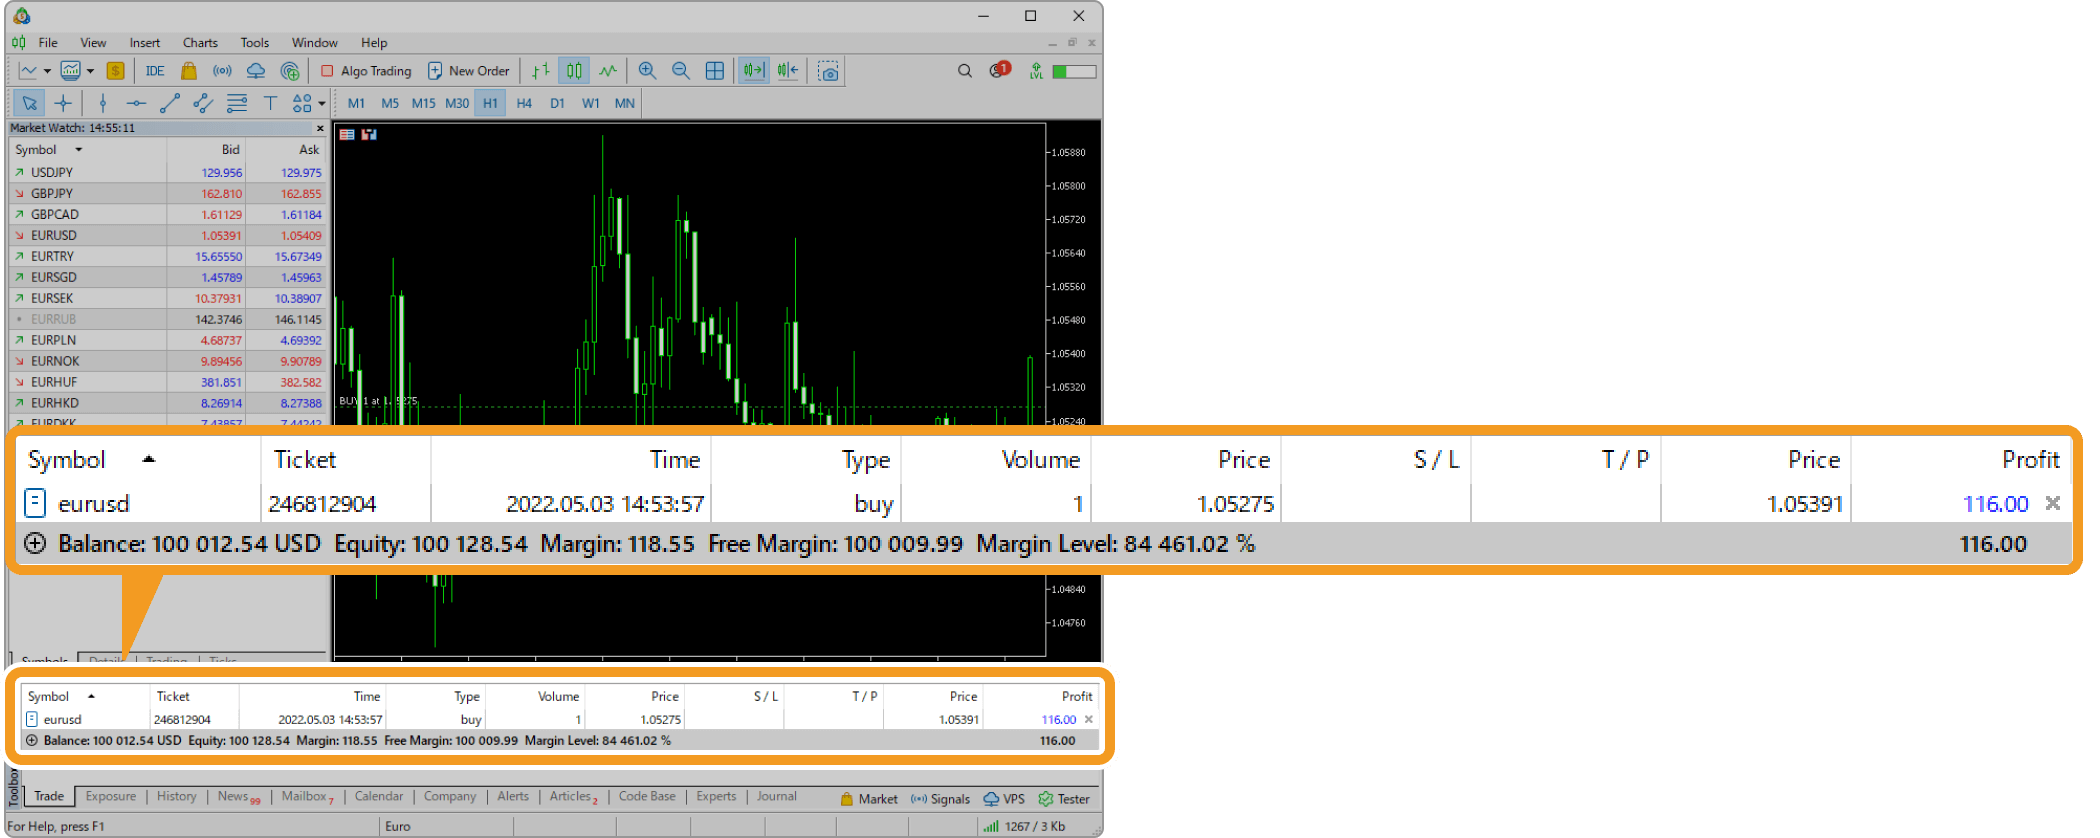Image resolution: width=2100 pixels, height=838 pixels.
Task: Open the Tools menu
Action: click(255, 43)
